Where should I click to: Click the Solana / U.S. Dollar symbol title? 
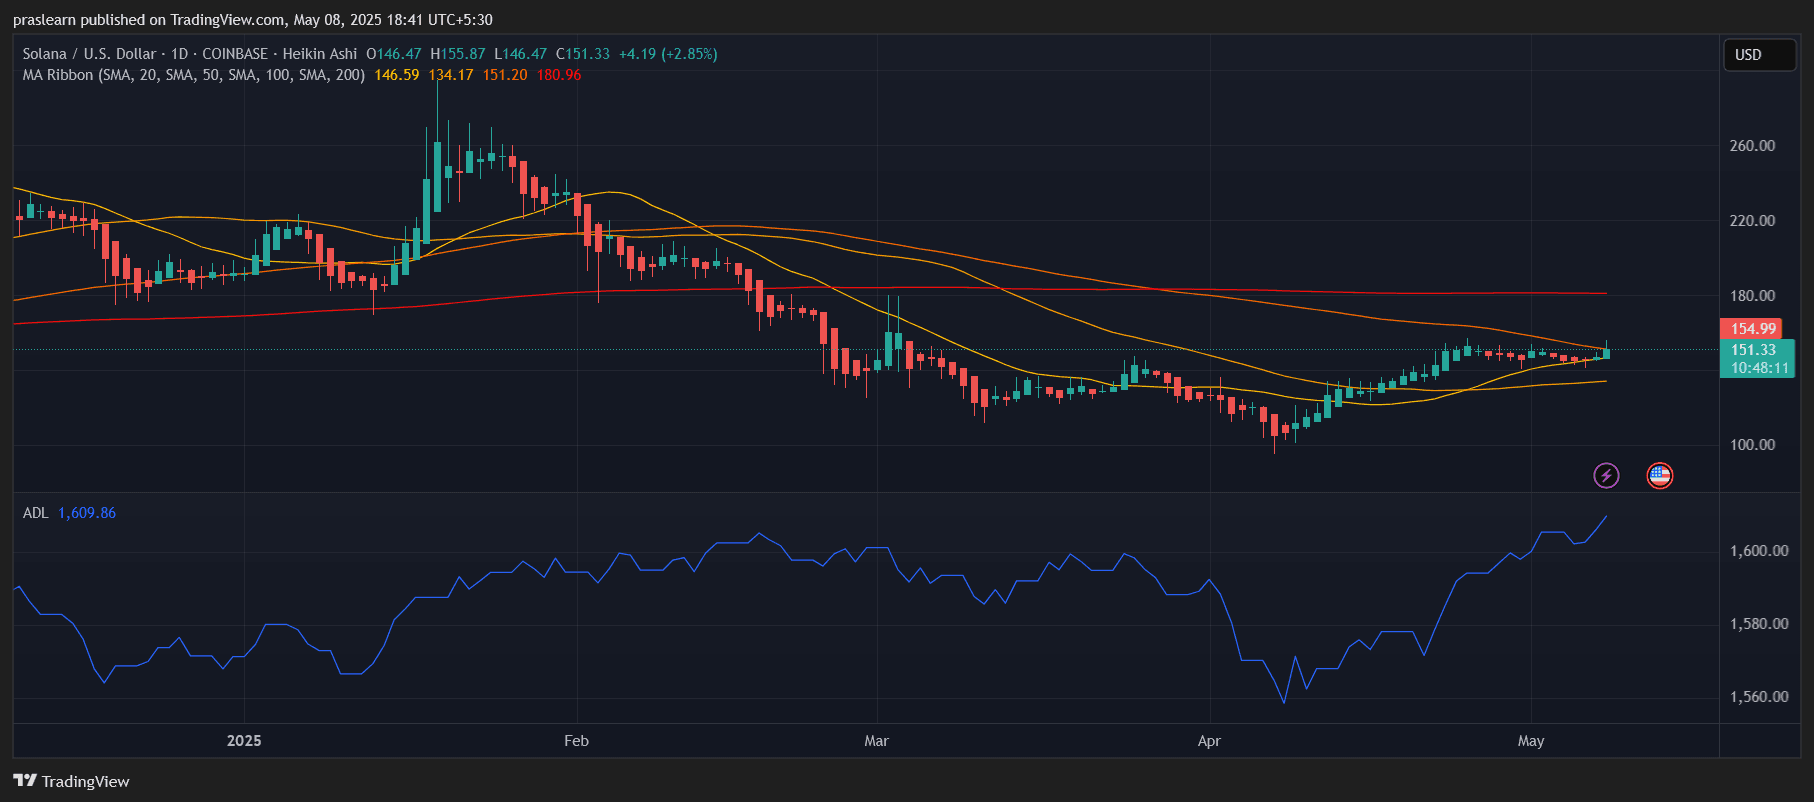(89, 54)
